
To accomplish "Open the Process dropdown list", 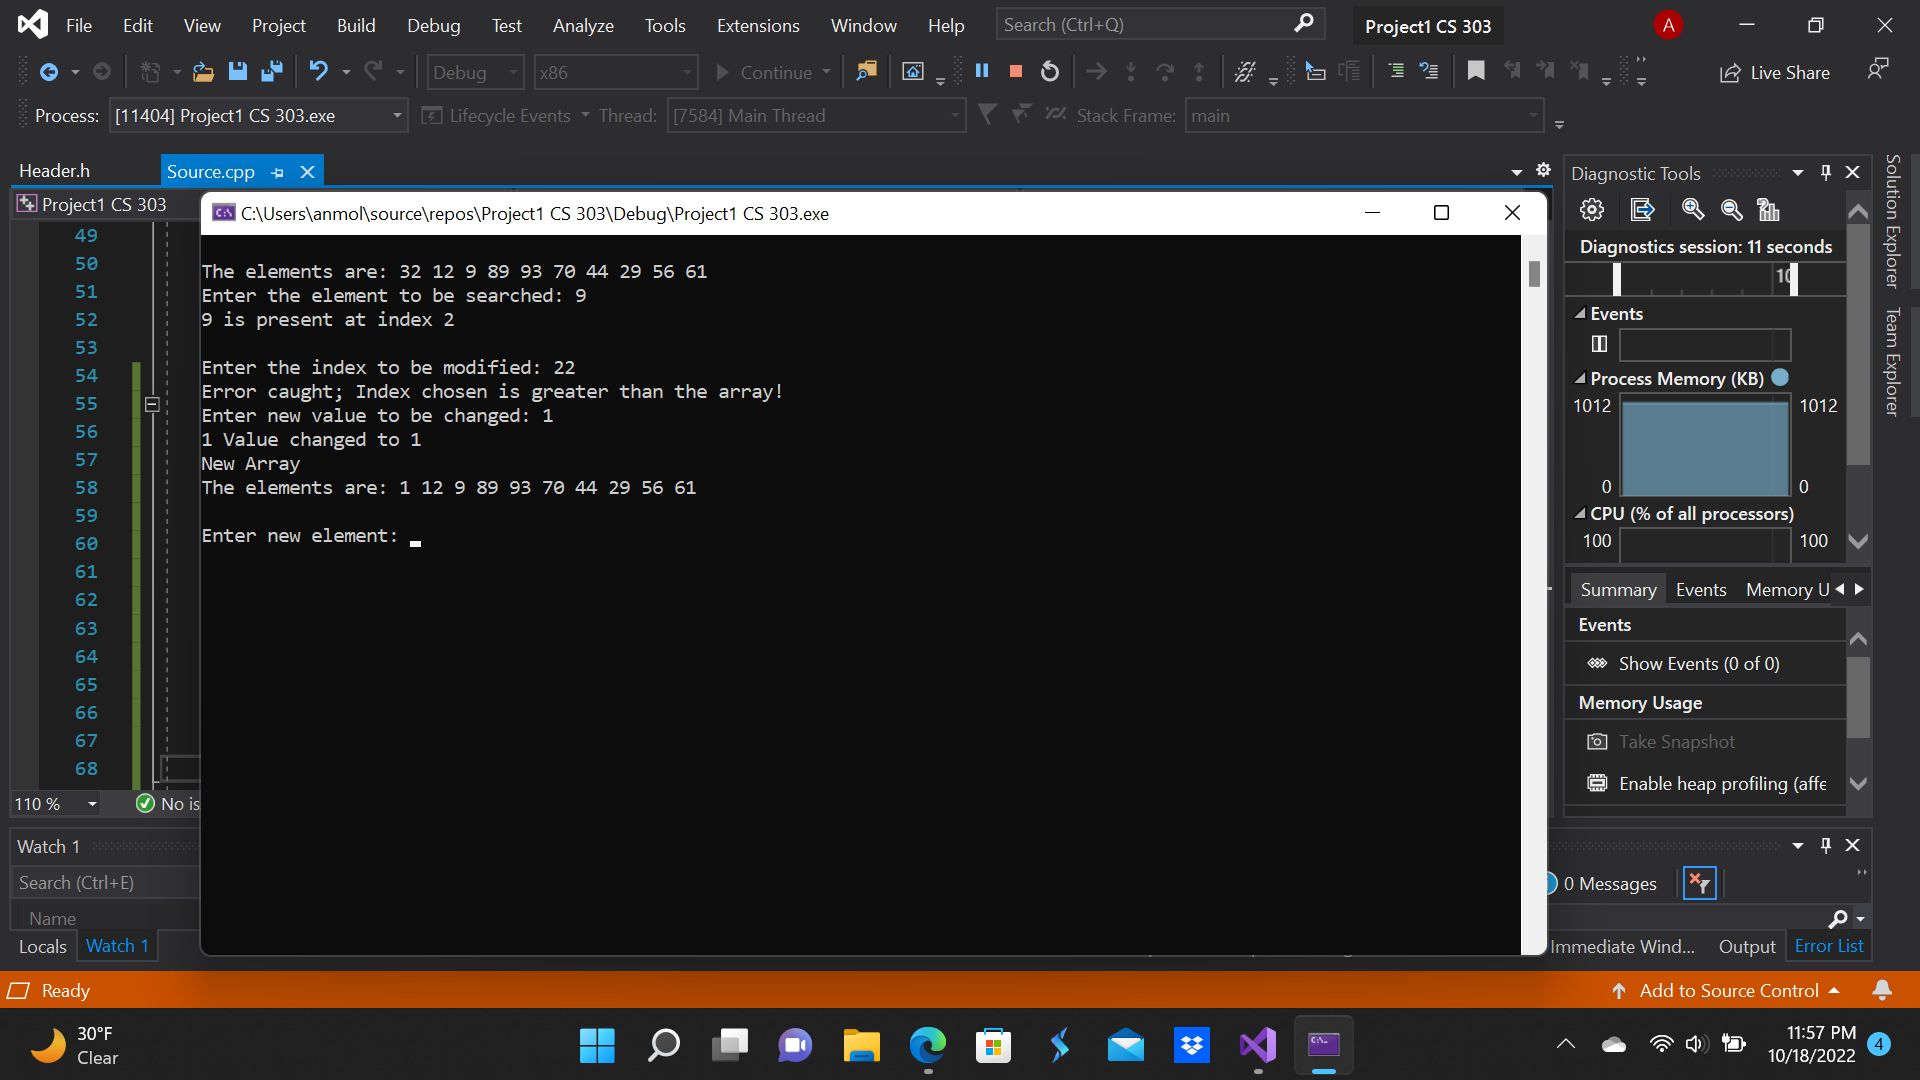I will tap(397, 116).
